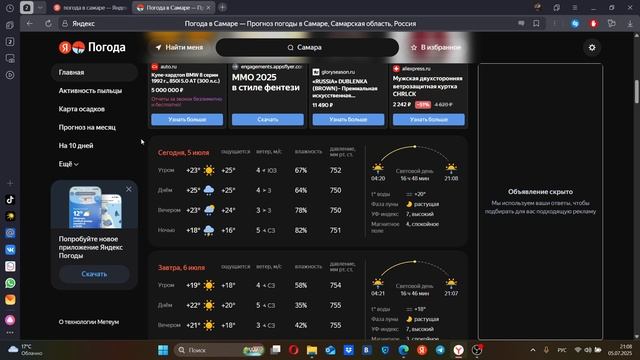Open Активность пыльцы page
Image resolution: width=640 pixels, height=360 pixels.
click(90, 91)
